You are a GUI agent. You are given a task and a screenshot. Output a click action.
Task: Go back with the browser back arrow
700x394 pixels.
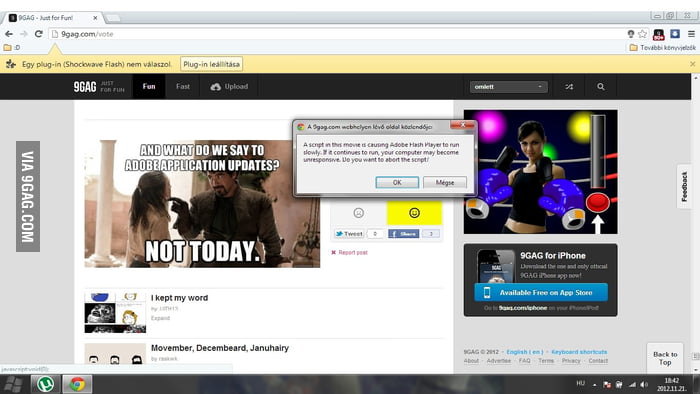click(9, 34)
